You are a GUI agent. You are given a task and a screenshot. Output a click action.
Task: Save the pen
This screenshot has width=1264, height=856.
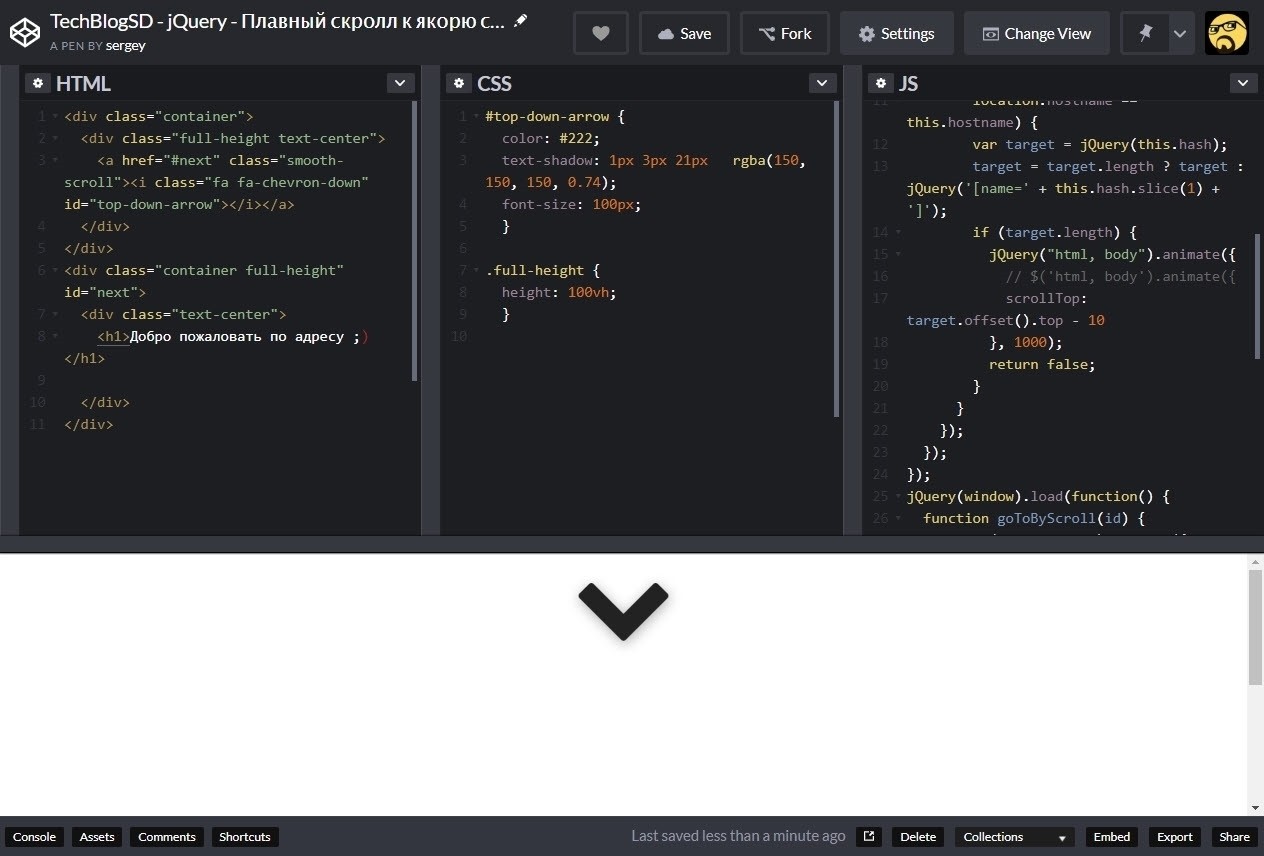click(x=684, y=33)
